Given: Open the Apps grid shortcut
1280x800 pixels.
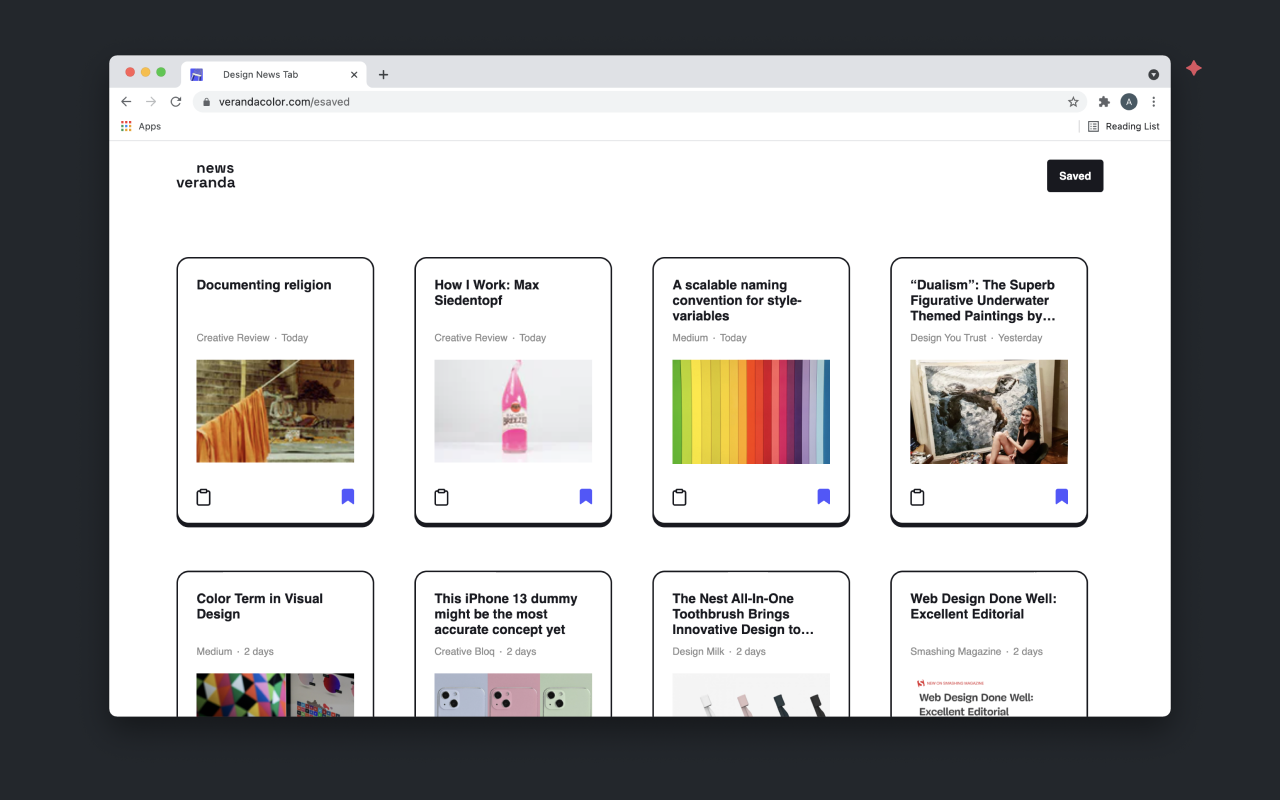Looking at the screenshot, I should click(142, 126).
